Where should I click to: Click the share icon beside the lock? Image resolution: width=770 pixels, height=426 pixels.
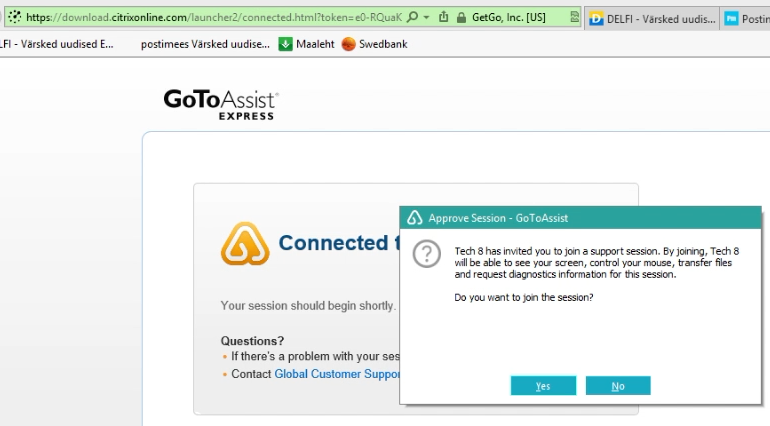click(x=443, y=17)
